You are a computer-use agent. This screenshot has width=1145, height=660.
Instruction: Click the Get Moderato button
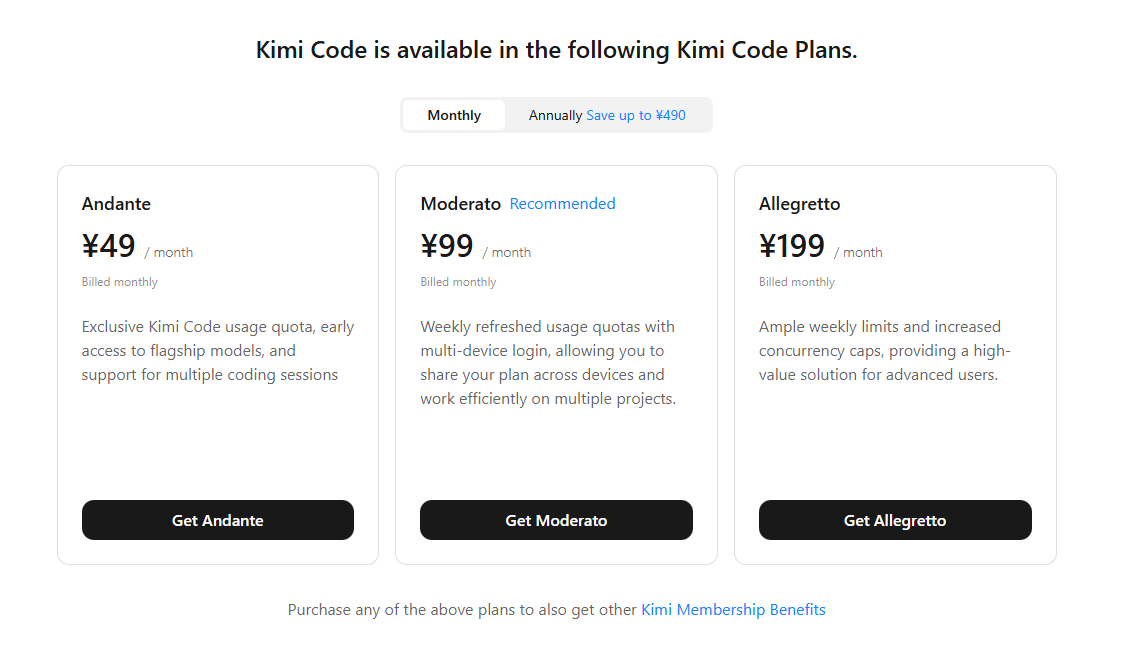point(556,520)
